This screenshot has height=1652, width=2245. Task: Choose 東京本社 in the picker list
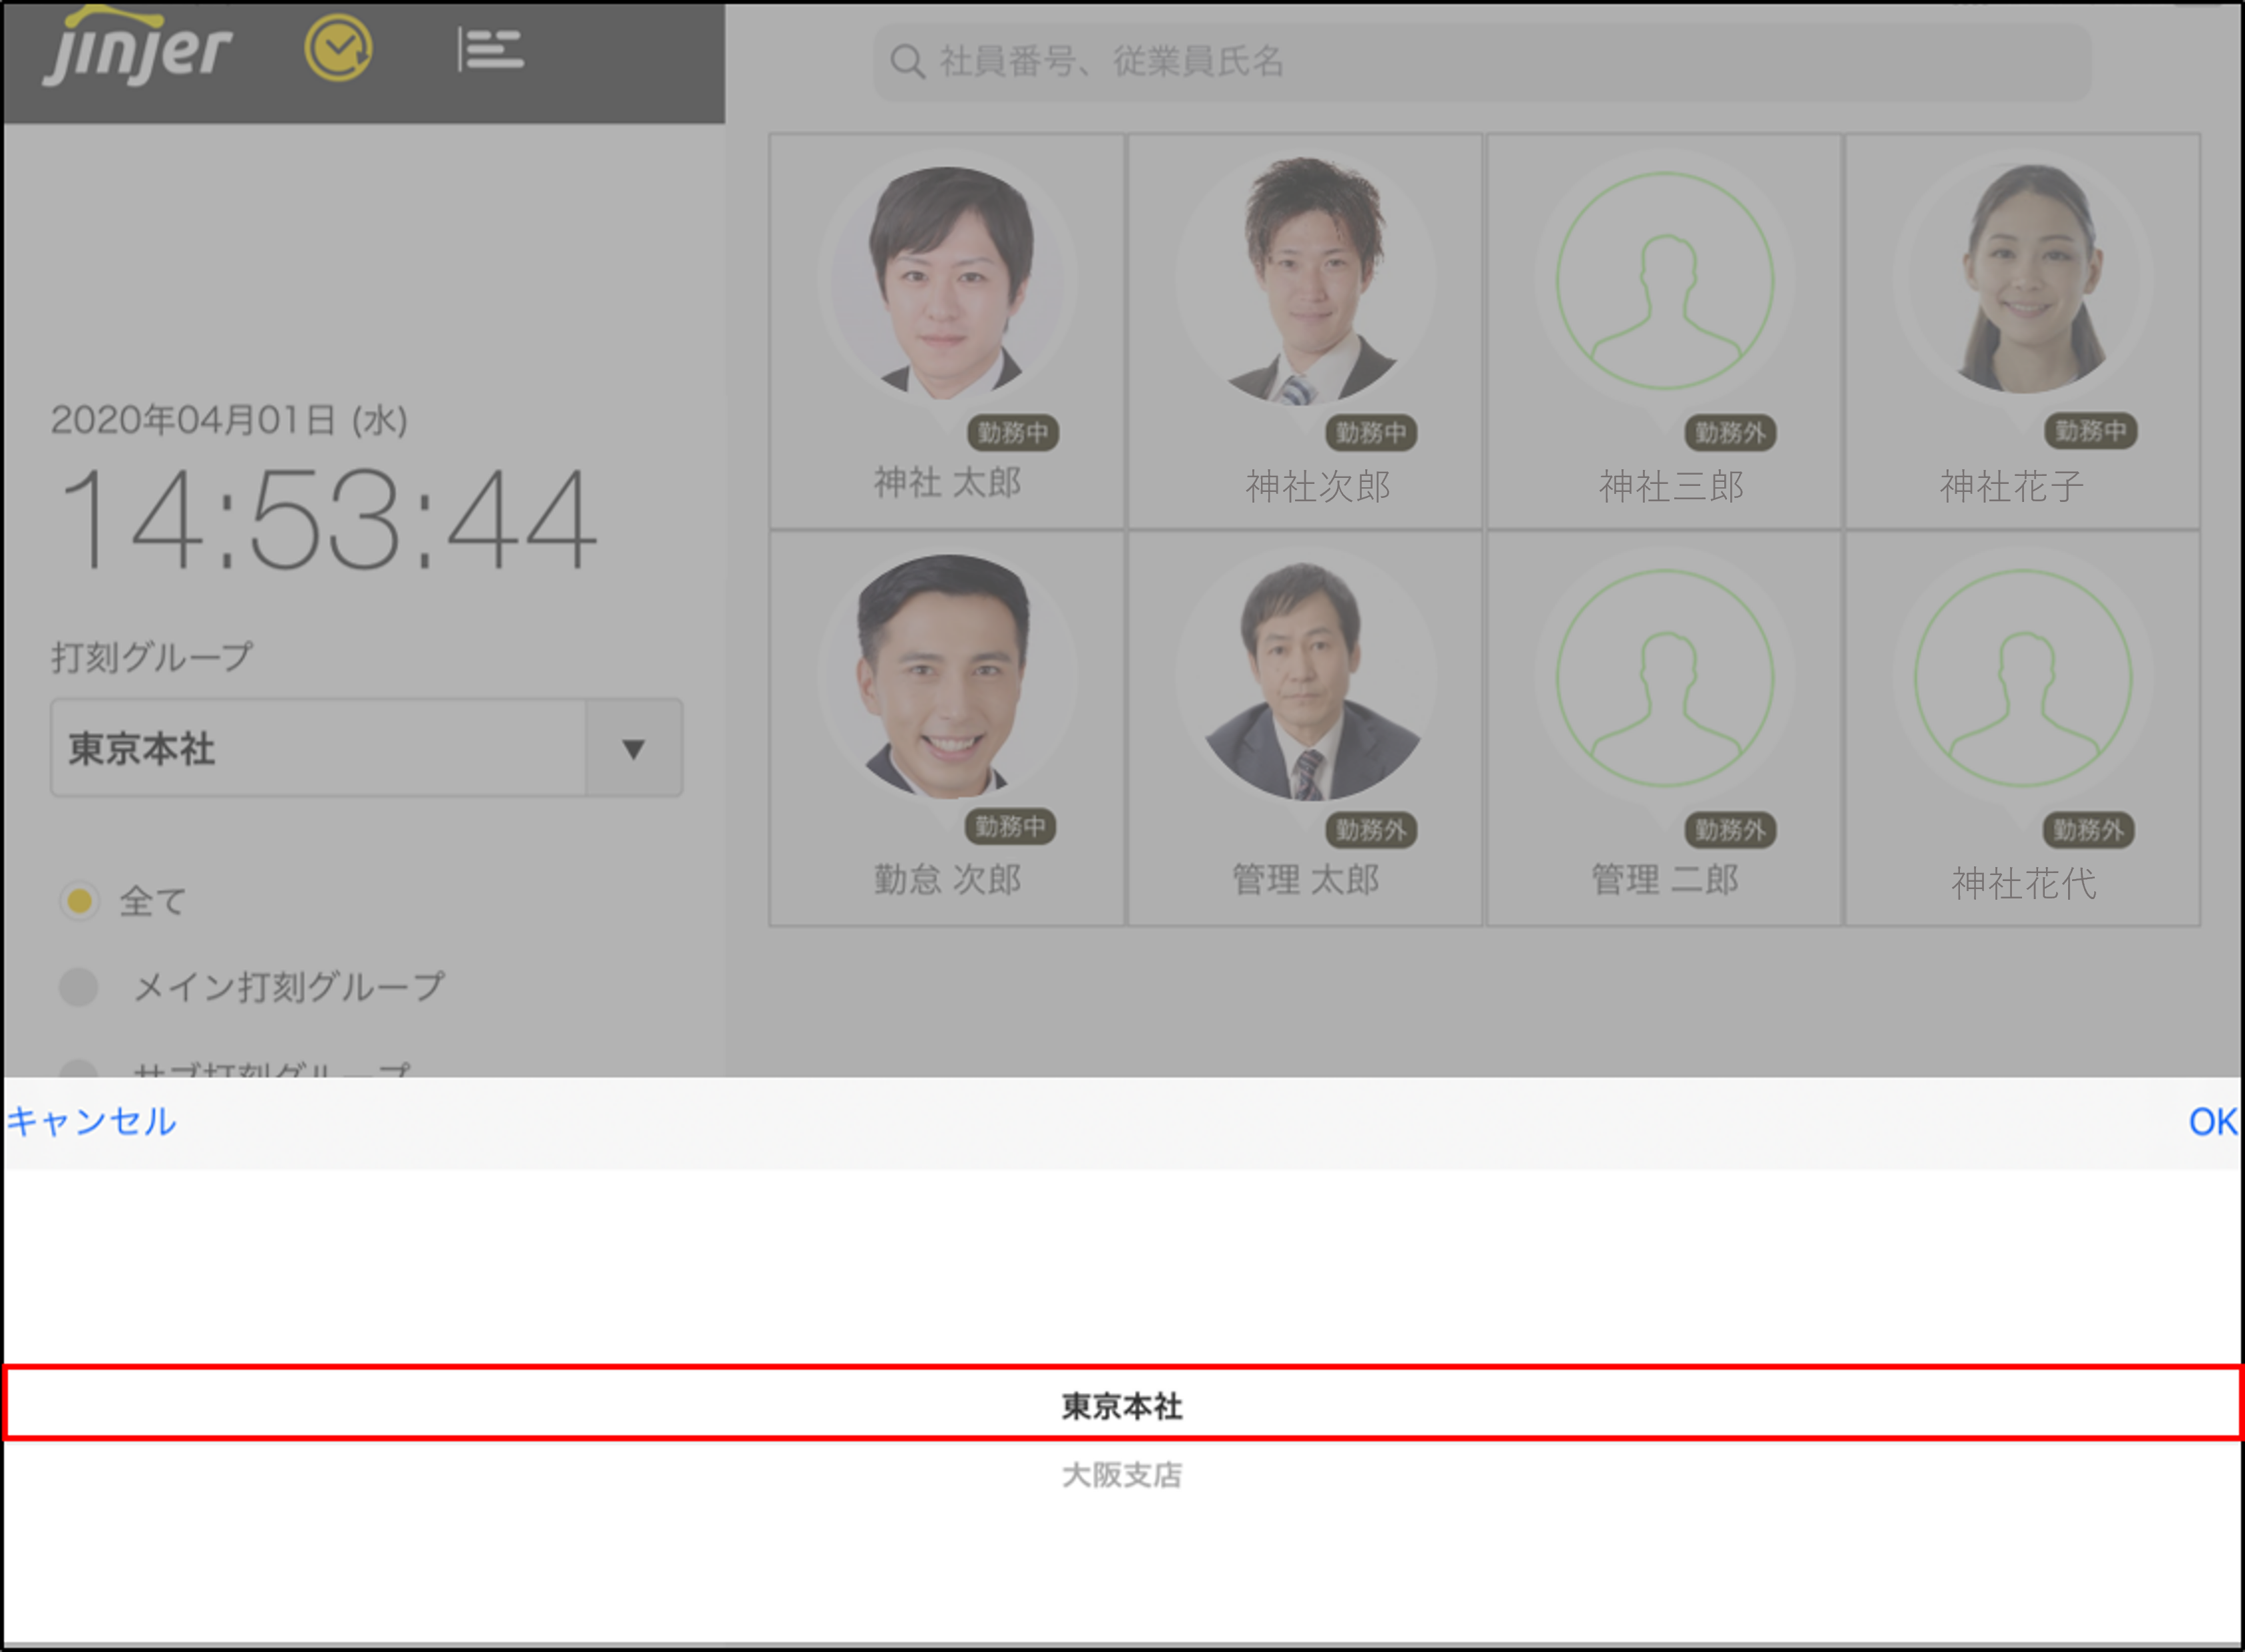[x=1122, y=1405]
